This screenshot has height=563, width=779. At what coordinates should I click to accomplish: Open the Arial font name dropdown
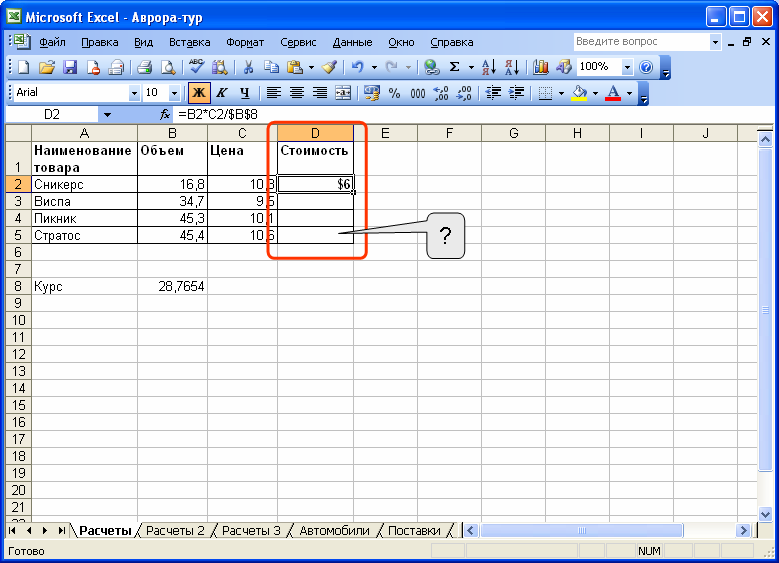pyautogui.click(x=134, y=93)
